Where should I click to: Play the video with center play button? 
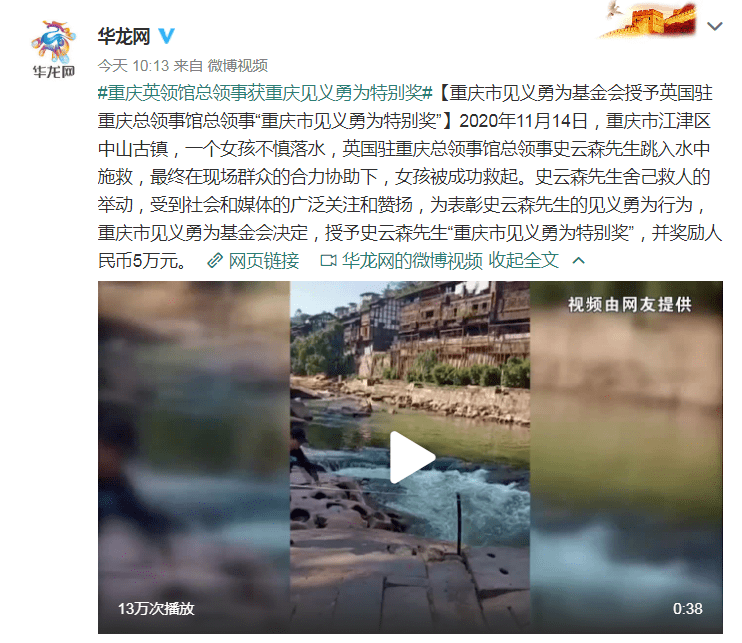point(412,457)
